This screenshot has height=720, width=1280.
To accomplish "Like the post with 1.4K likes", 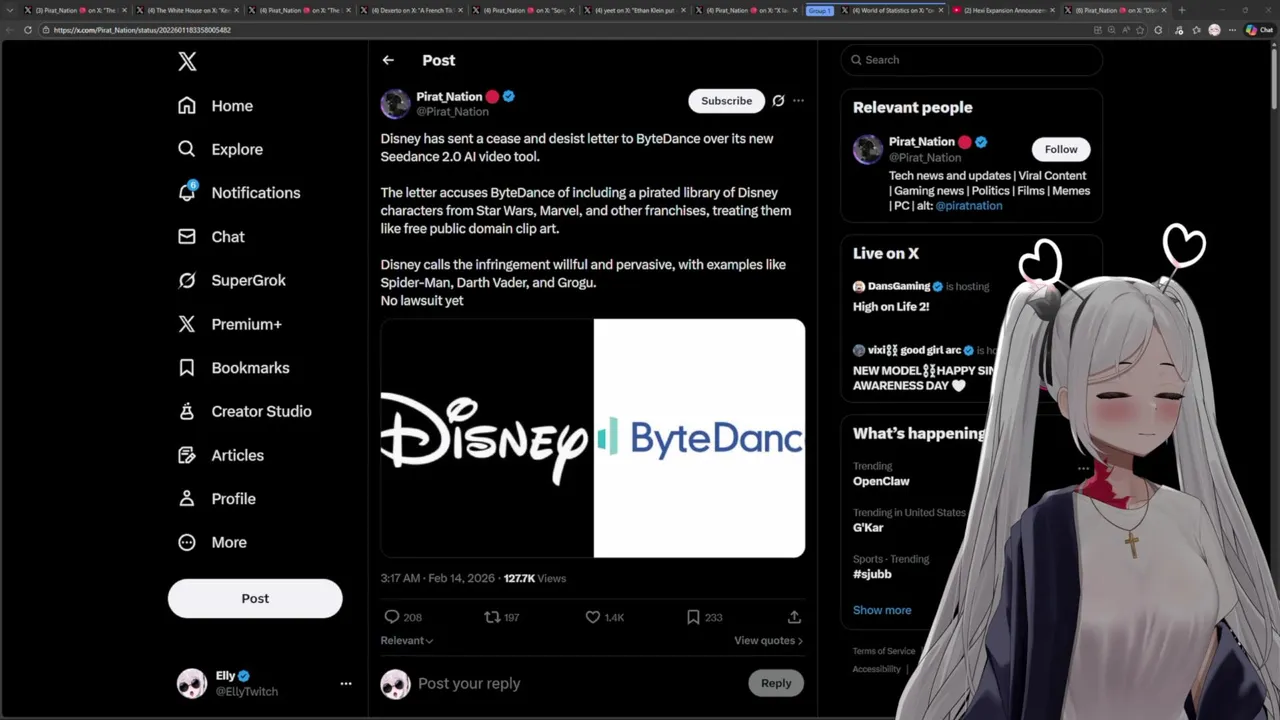I will click(x=593, y=617).
